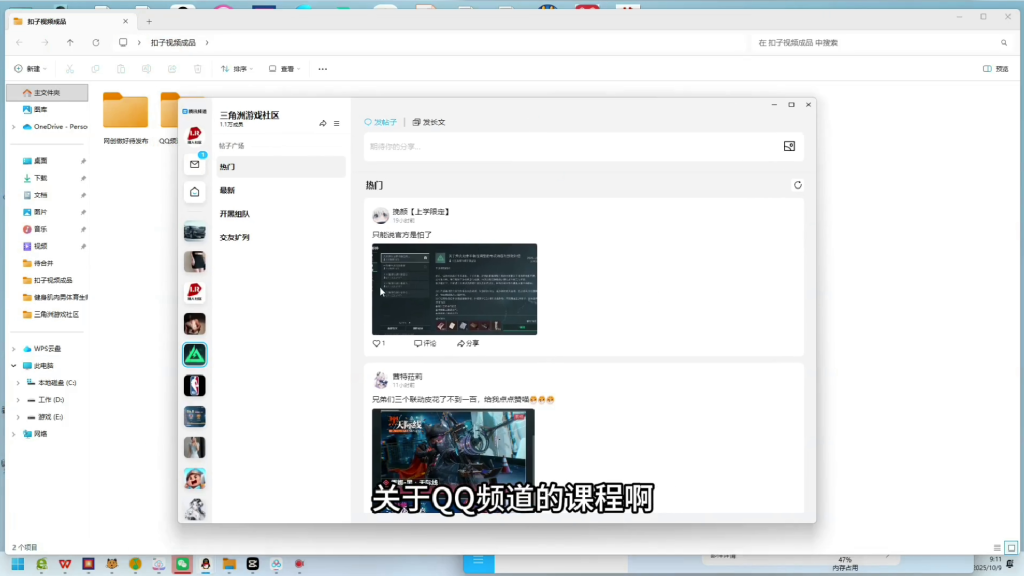This screenshot has width=1024, height=576.
Task: Click the share arrow beside 三角洲游戏社区 title
Action: pos(322,124)
